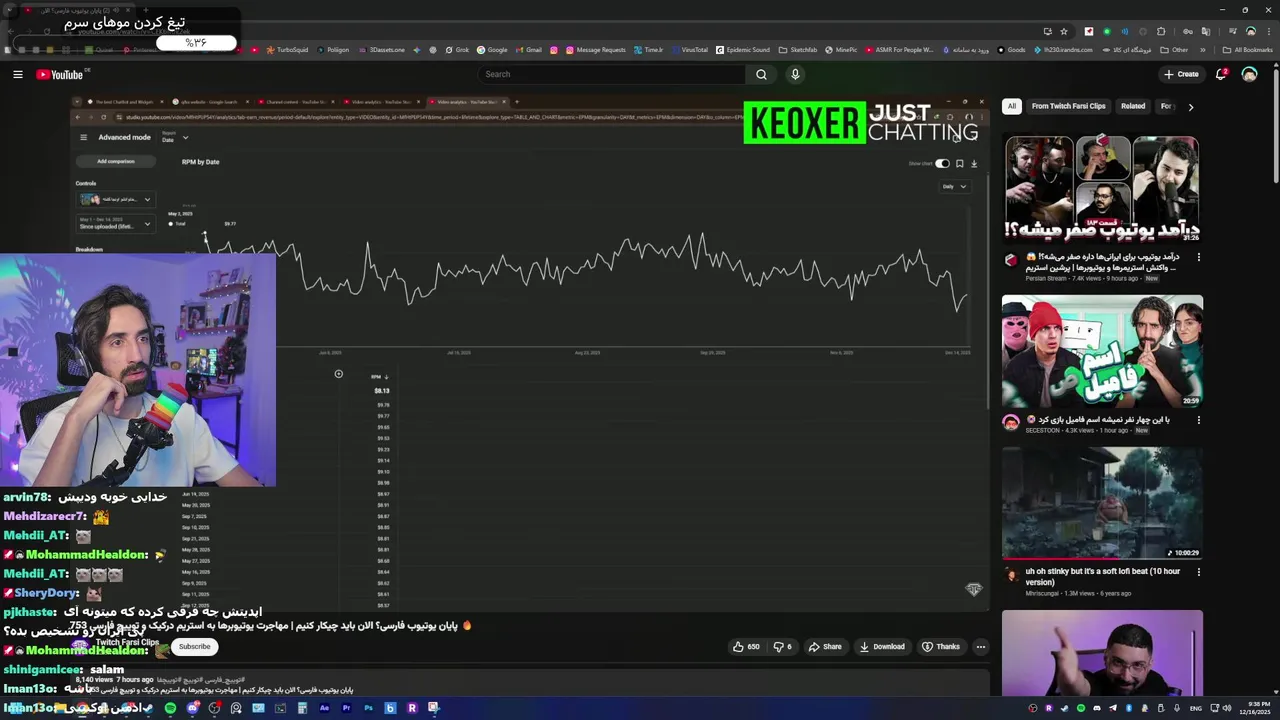Dislike the video
The height and width of the screenshot is (720, 1280).
click(782, 647)
